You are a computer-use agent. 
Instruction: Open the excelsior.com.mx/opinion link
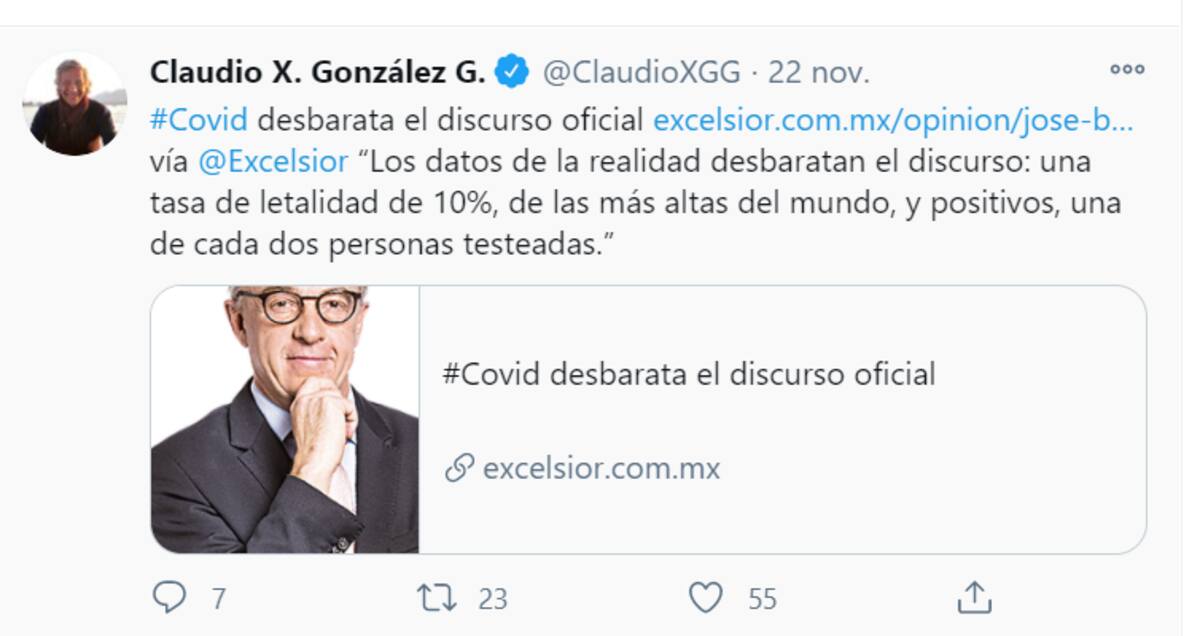click(893, 121)
